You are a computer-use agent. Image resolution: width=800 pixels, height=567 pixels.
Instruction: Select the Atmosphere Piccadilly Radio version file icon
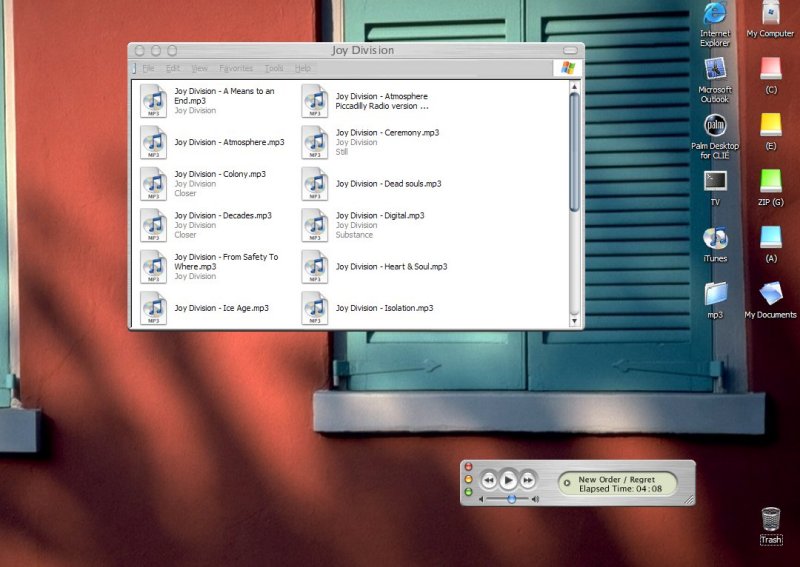[315, 101]
